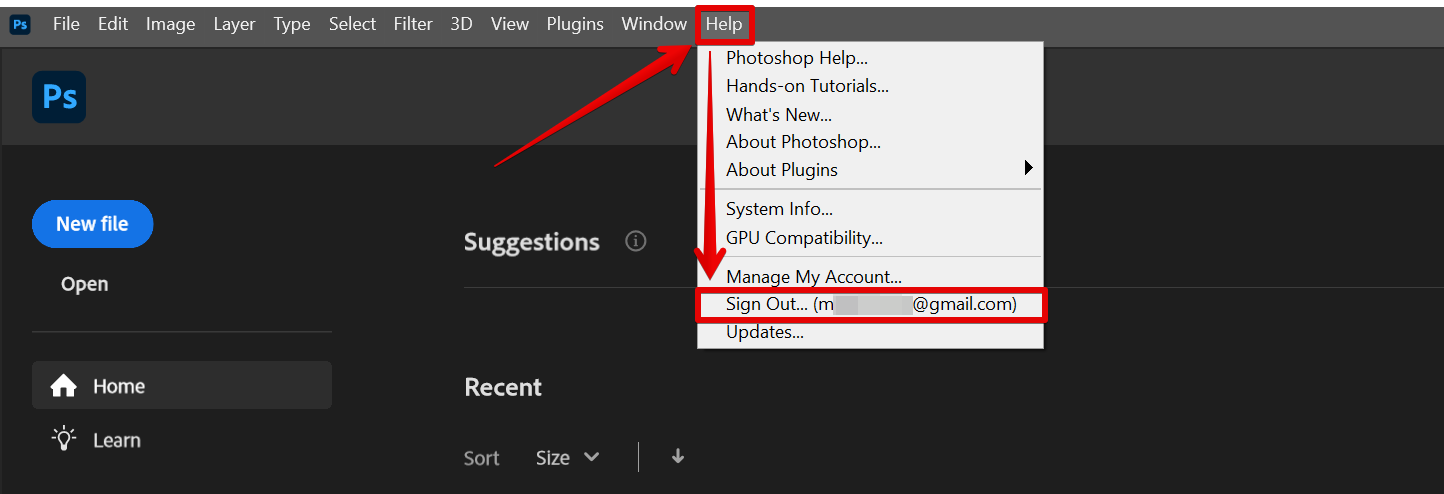Click the Home house icon in the sidebar

click(x=64, y=386)
